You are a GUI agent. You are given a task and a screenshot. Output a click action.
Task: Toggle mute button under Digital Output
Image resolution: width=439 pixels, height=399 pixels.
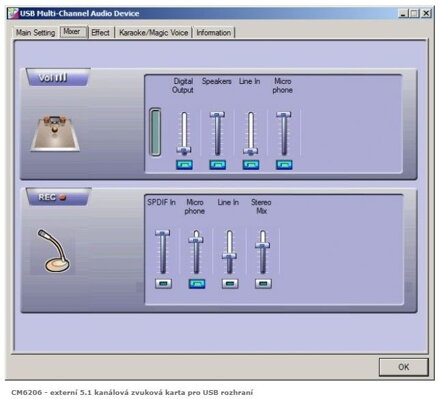(x=184, y=165)
